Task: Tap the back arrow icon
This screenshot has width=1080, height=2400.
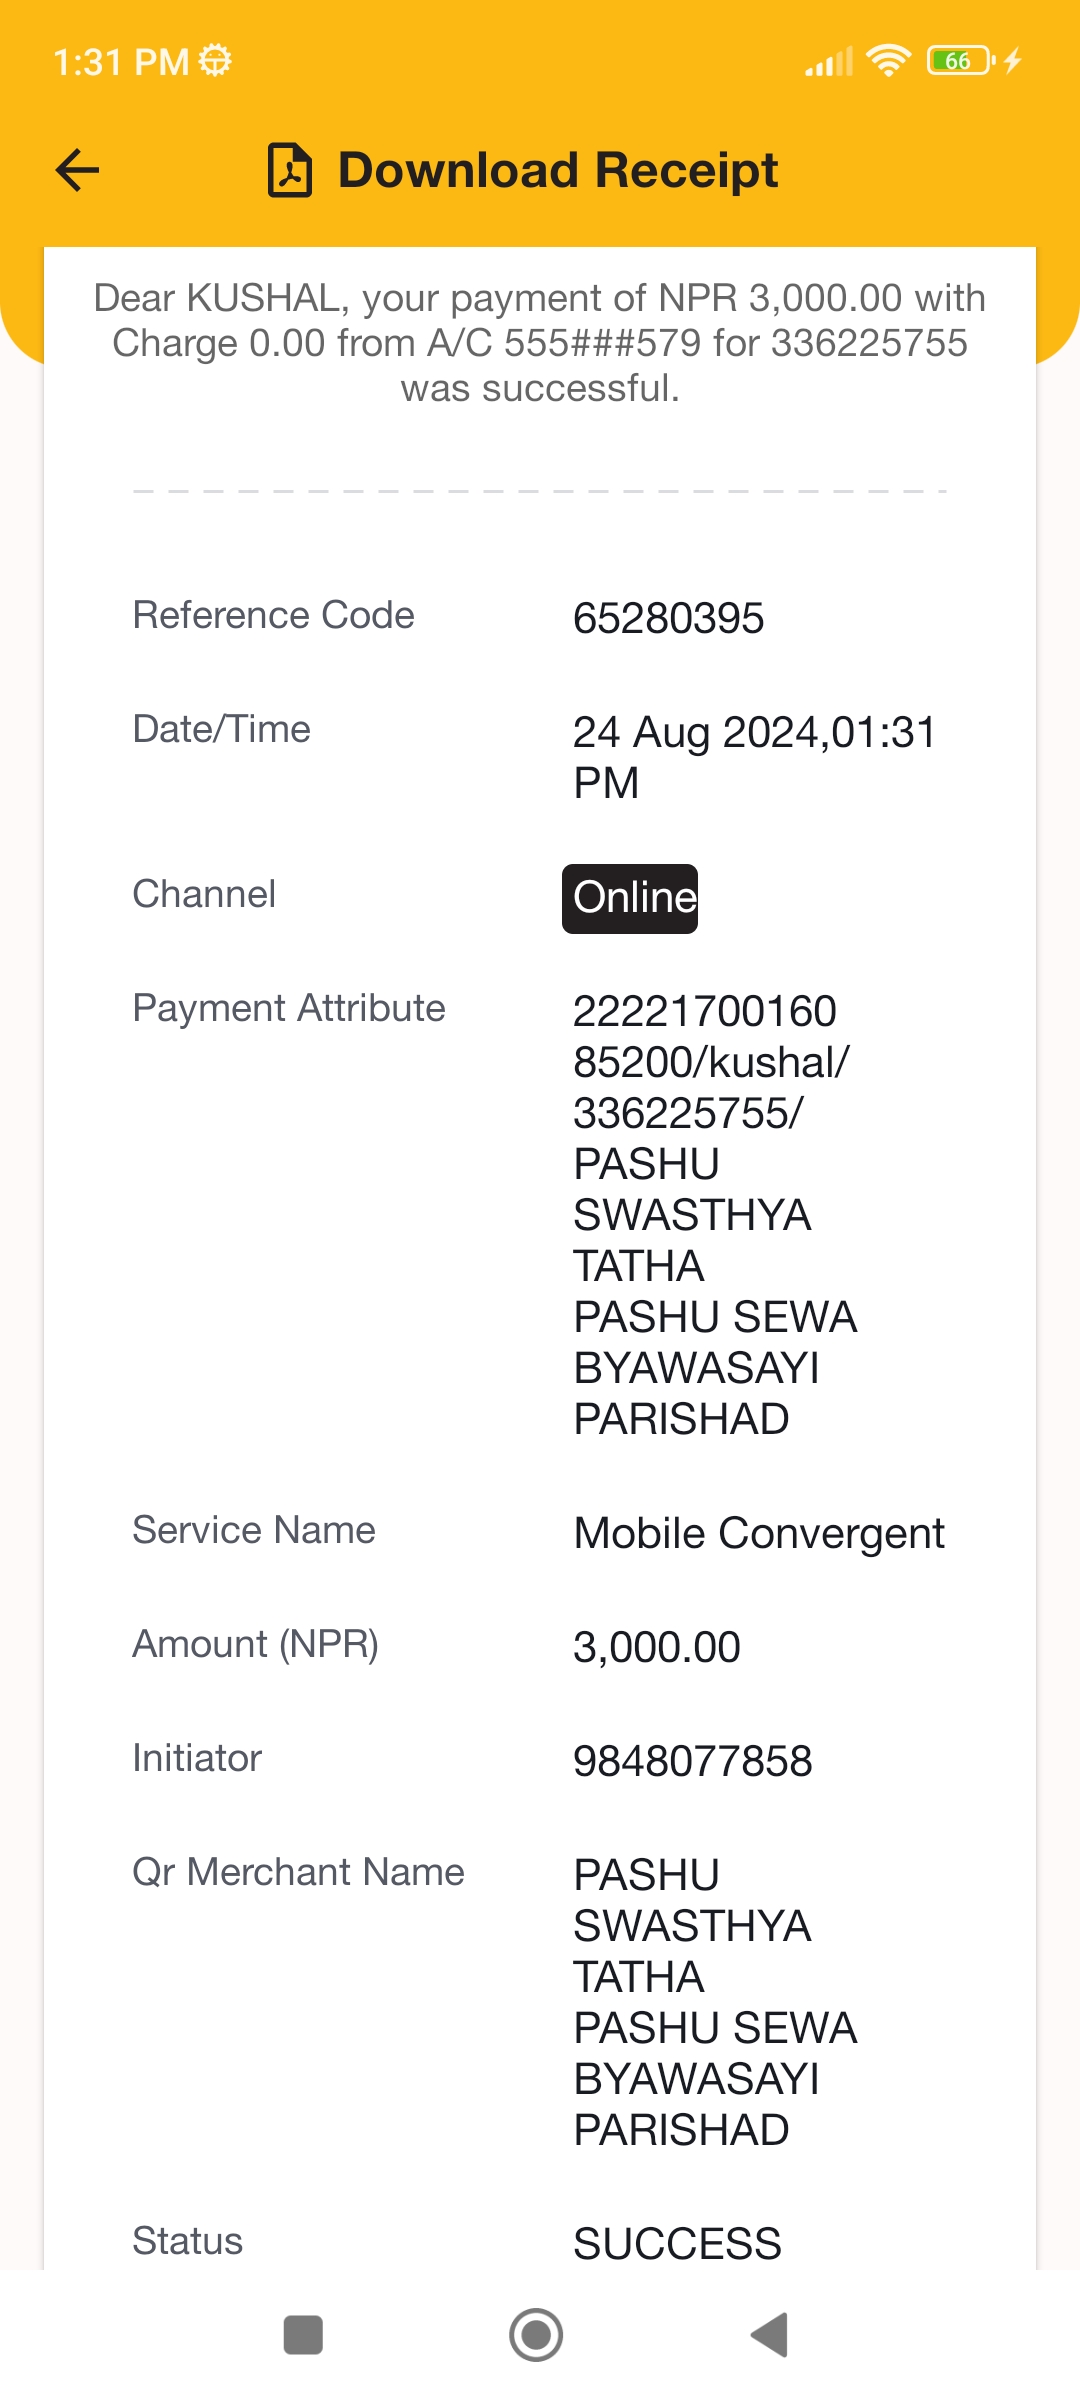Action: [x=77, y=170]
